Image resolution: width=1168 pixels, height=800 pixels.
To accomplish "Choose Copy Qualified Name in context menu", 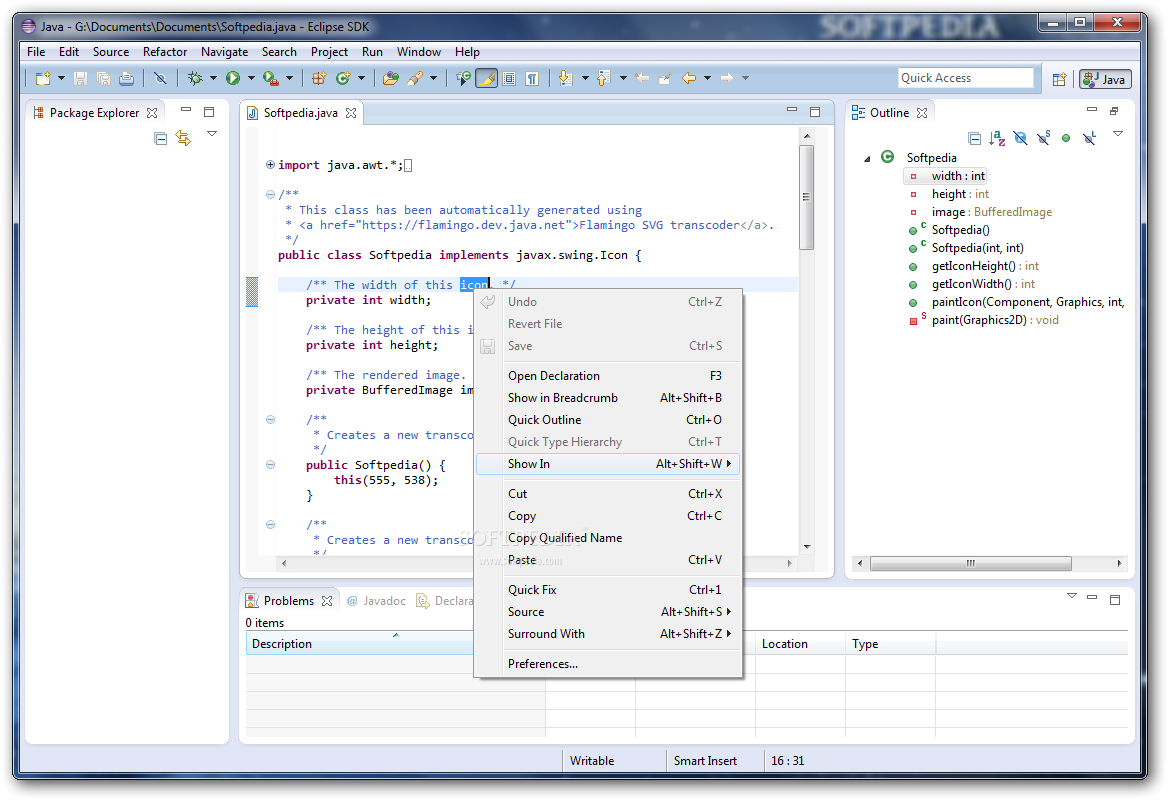I will pos(609,538).
